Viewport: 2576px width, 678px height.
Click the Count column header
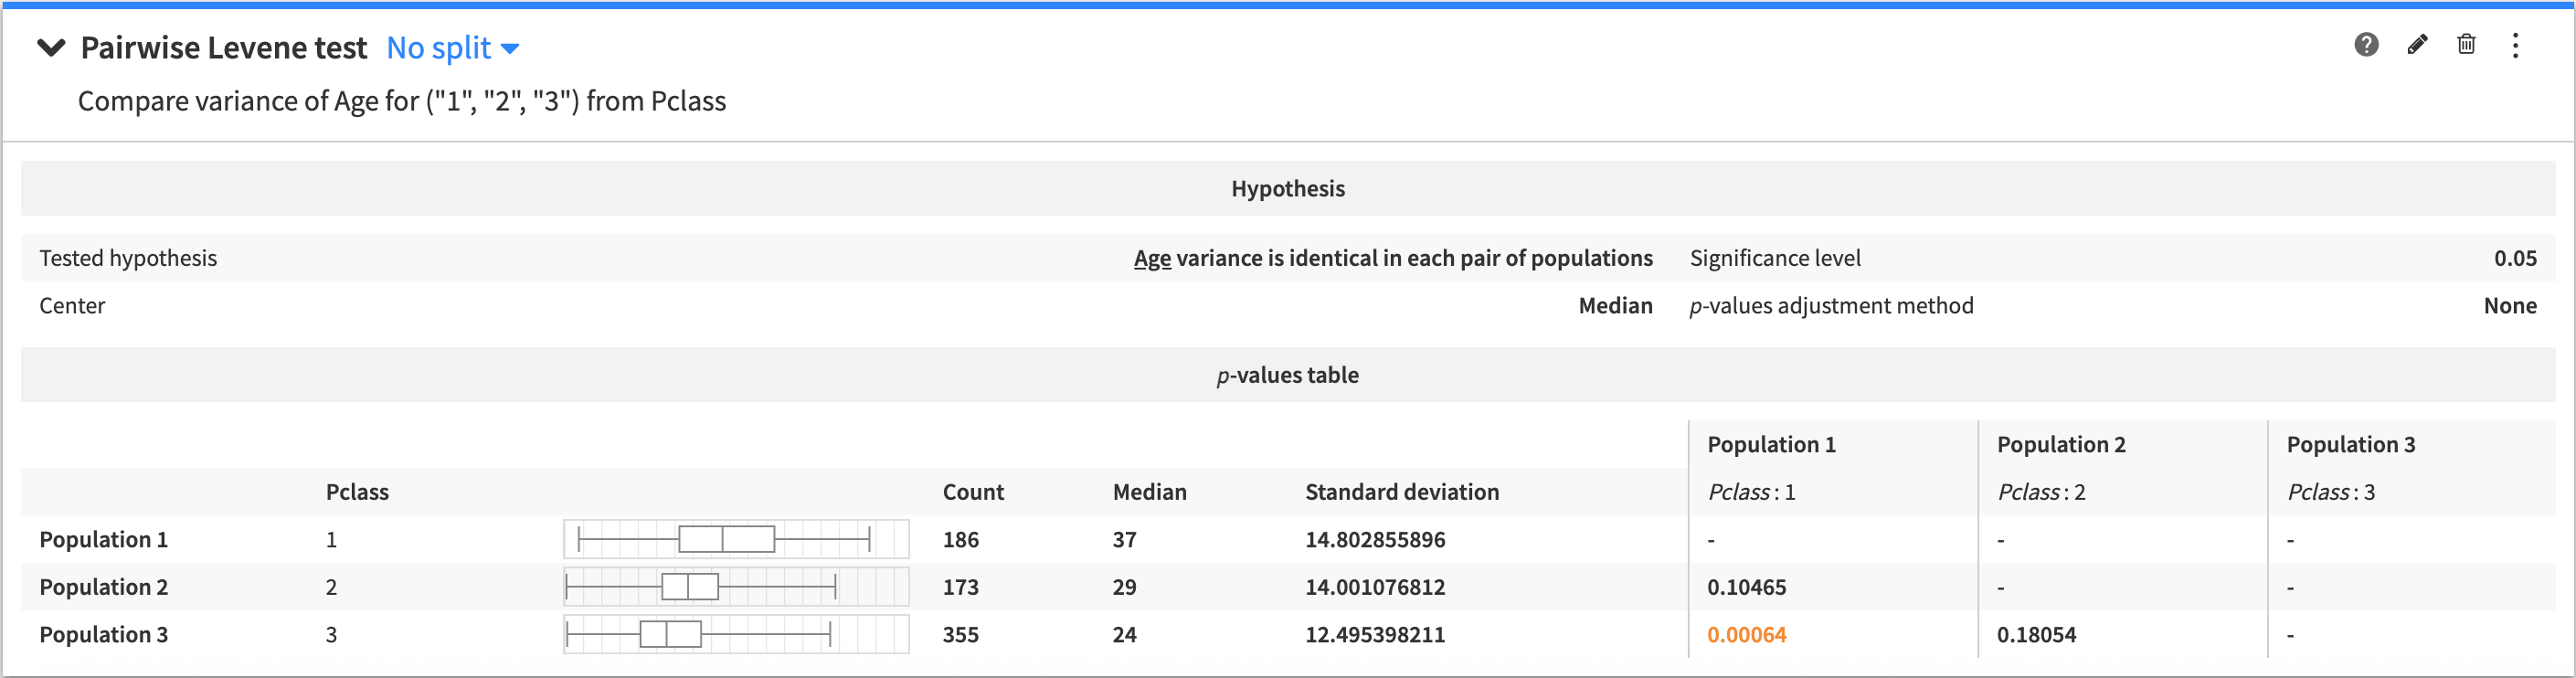click(973, 492)
